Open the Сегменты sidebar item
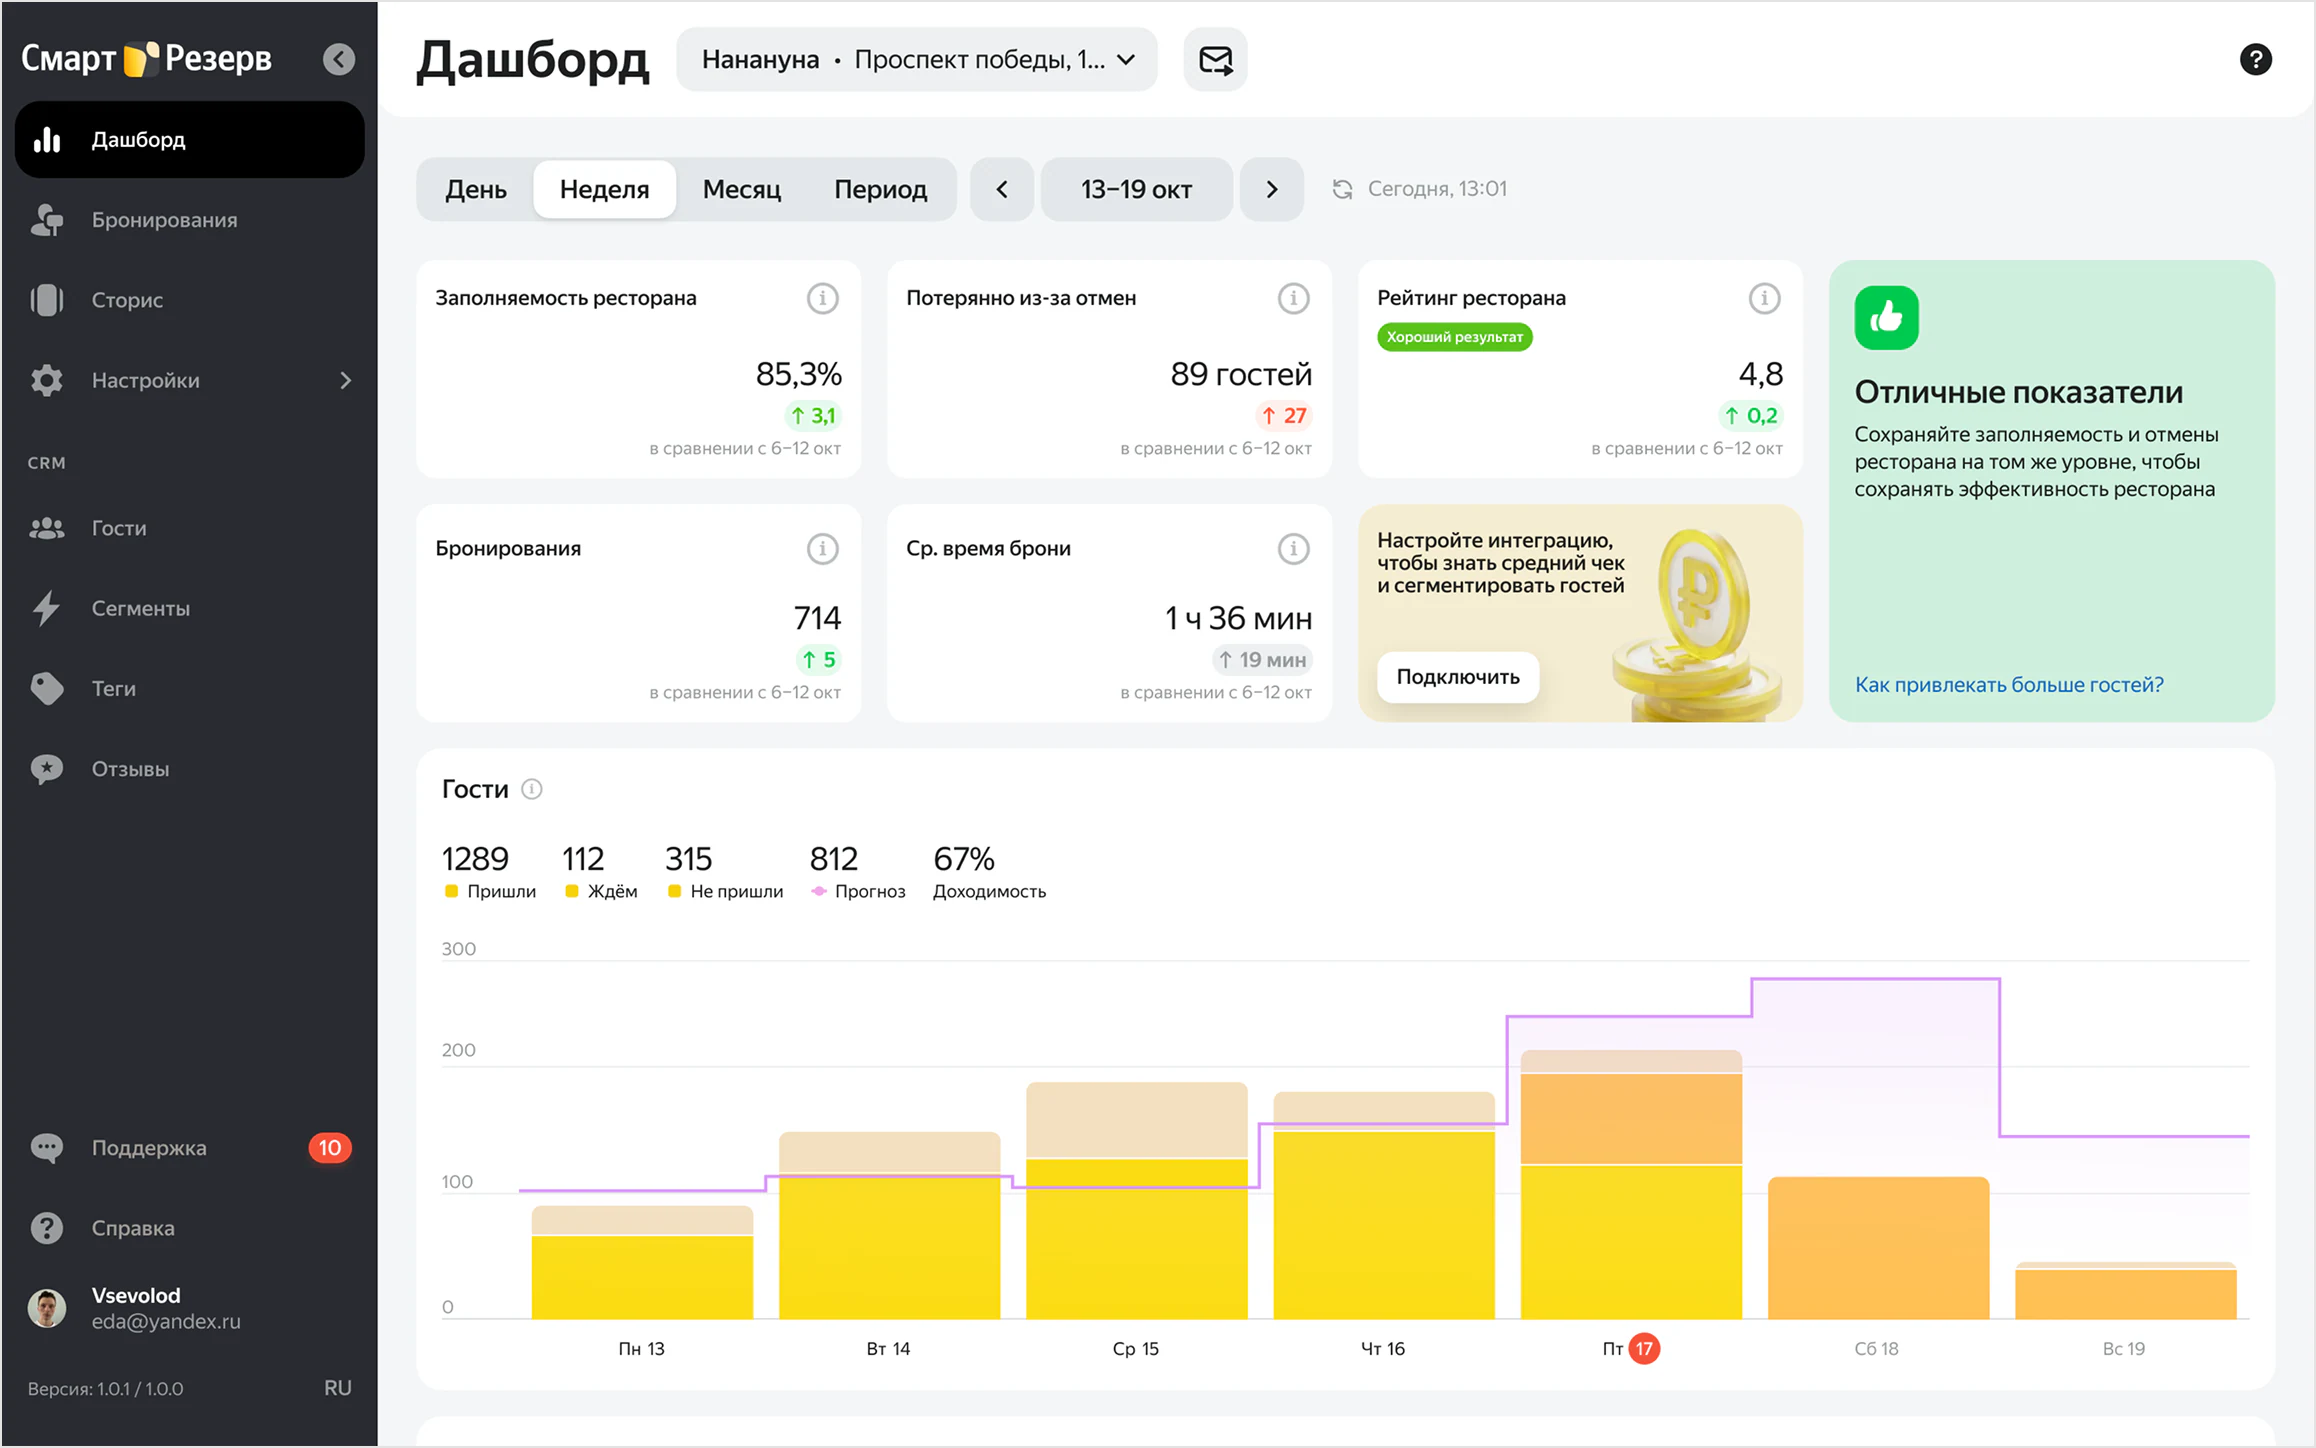The image size is (2316, 1448). pyautogui.click(x=190, y=608)
